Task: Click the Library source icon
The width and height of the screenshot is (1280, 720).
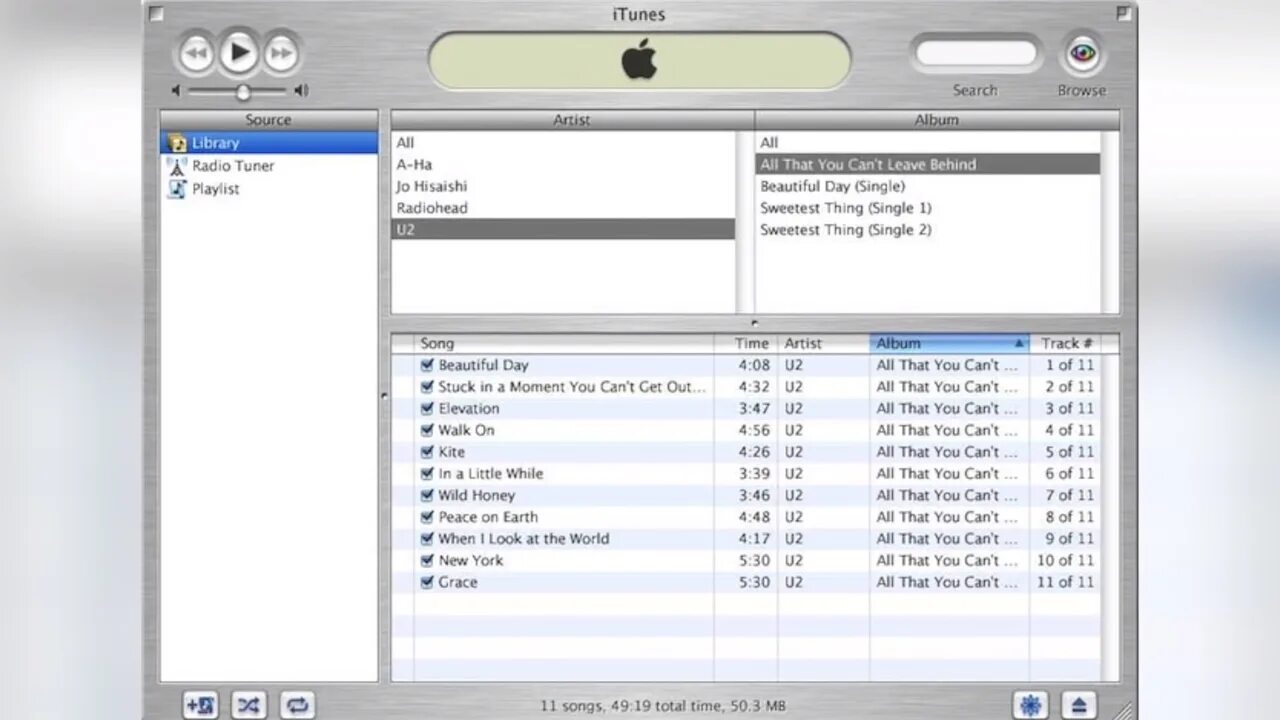Action: click(x=177, y=143)
